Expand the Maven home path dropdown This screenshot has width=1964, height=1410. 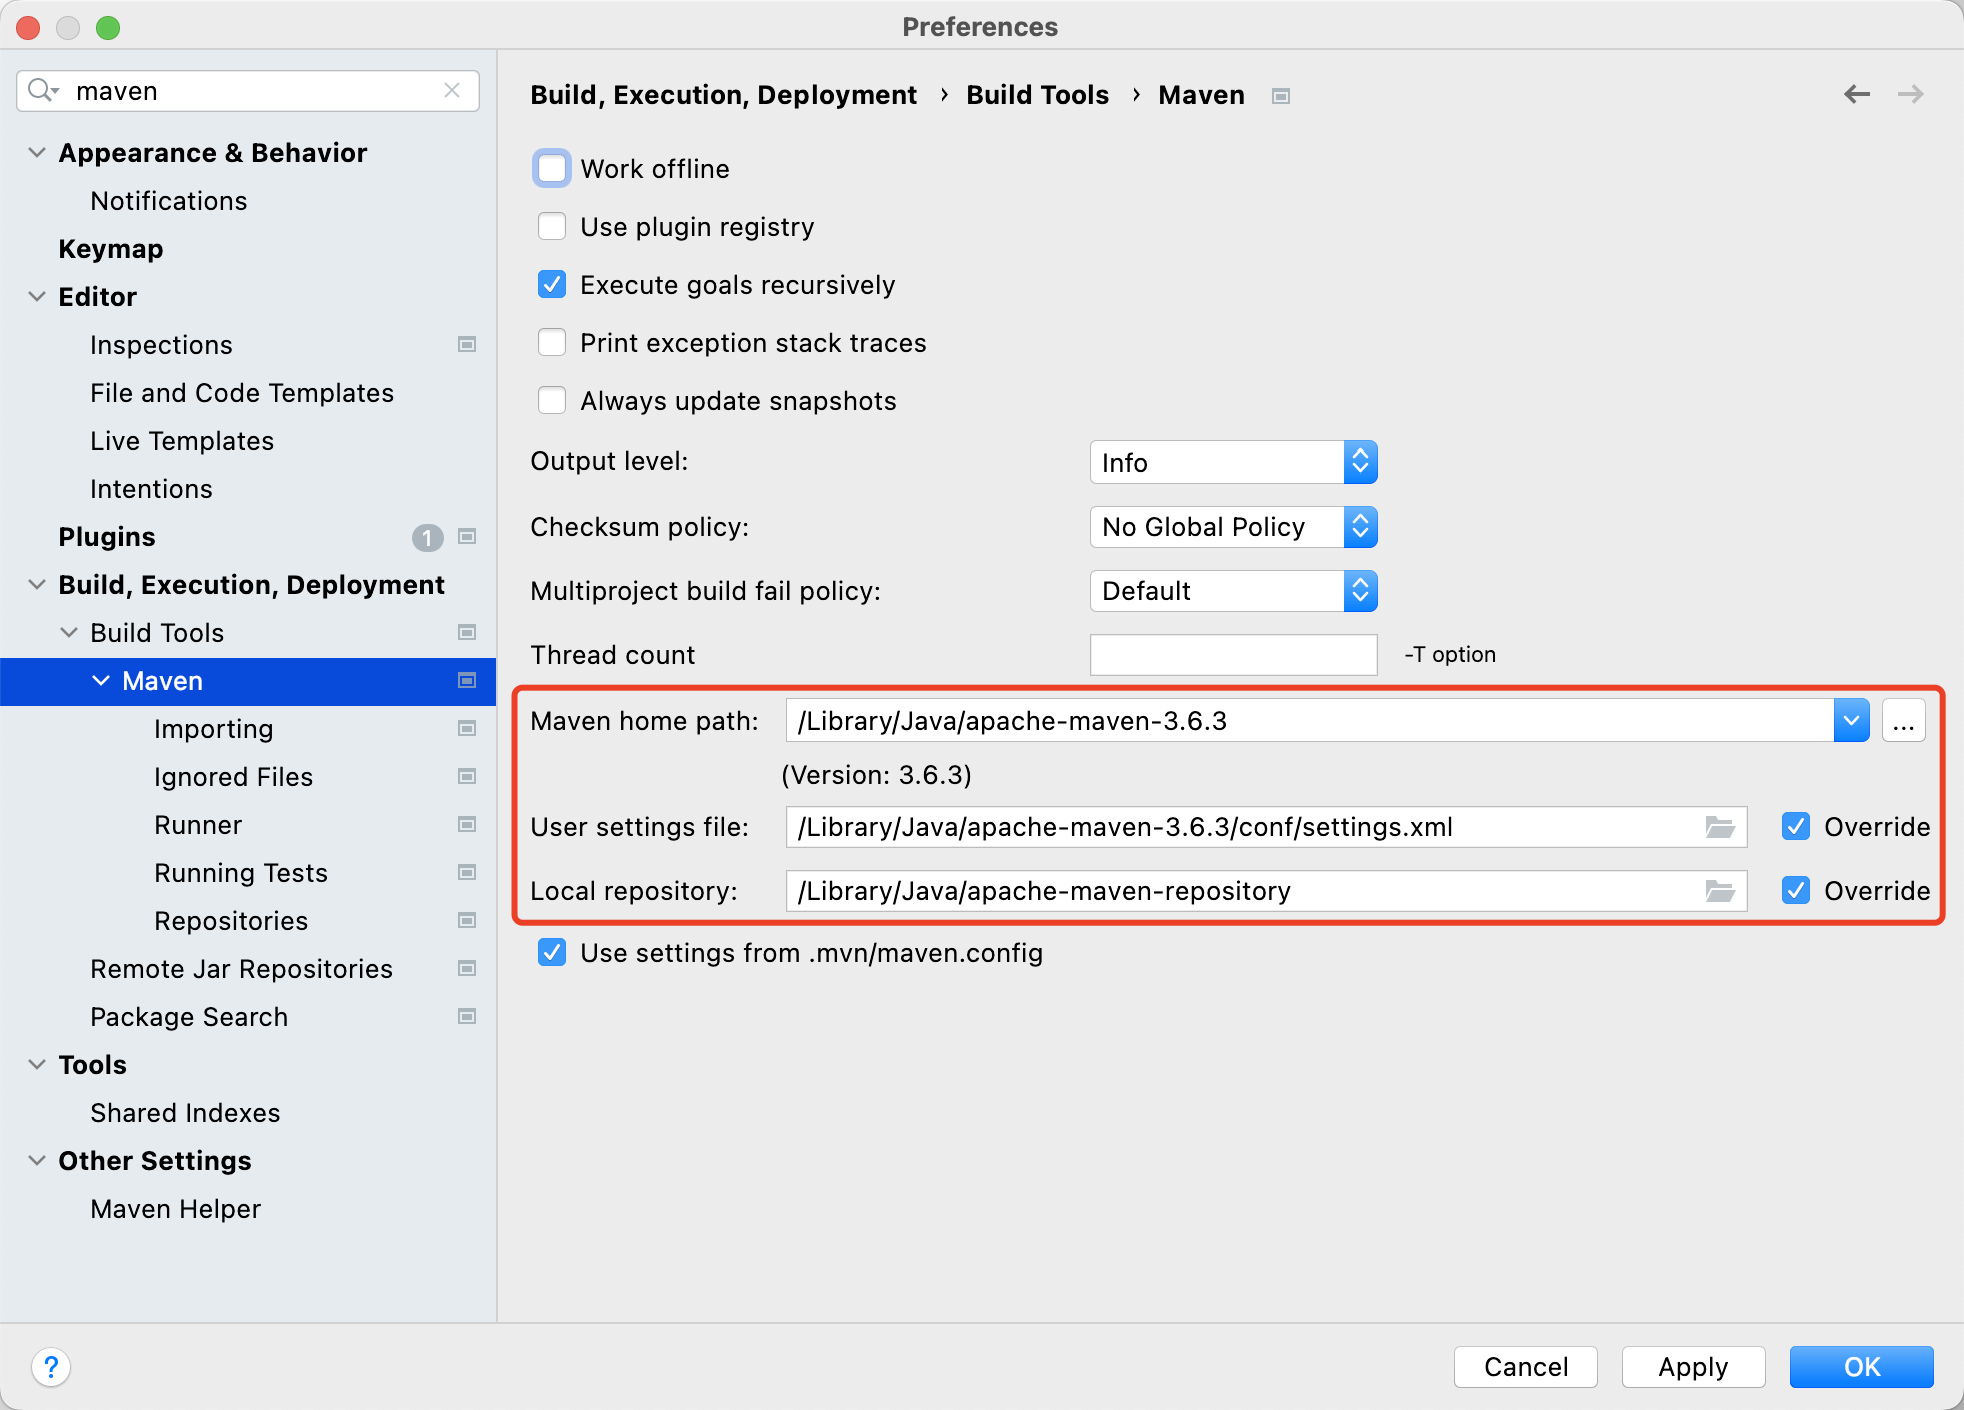pyautogui.click(x=1851, y=720)
